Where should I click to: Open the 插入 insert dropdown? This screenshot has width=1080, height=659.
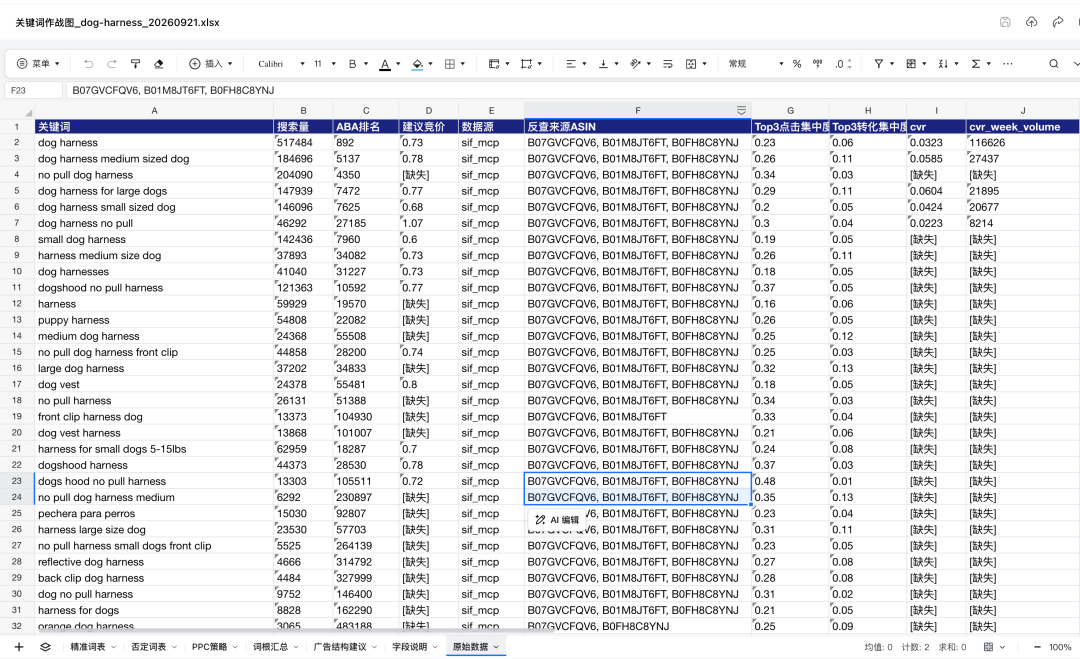(211, 64)
